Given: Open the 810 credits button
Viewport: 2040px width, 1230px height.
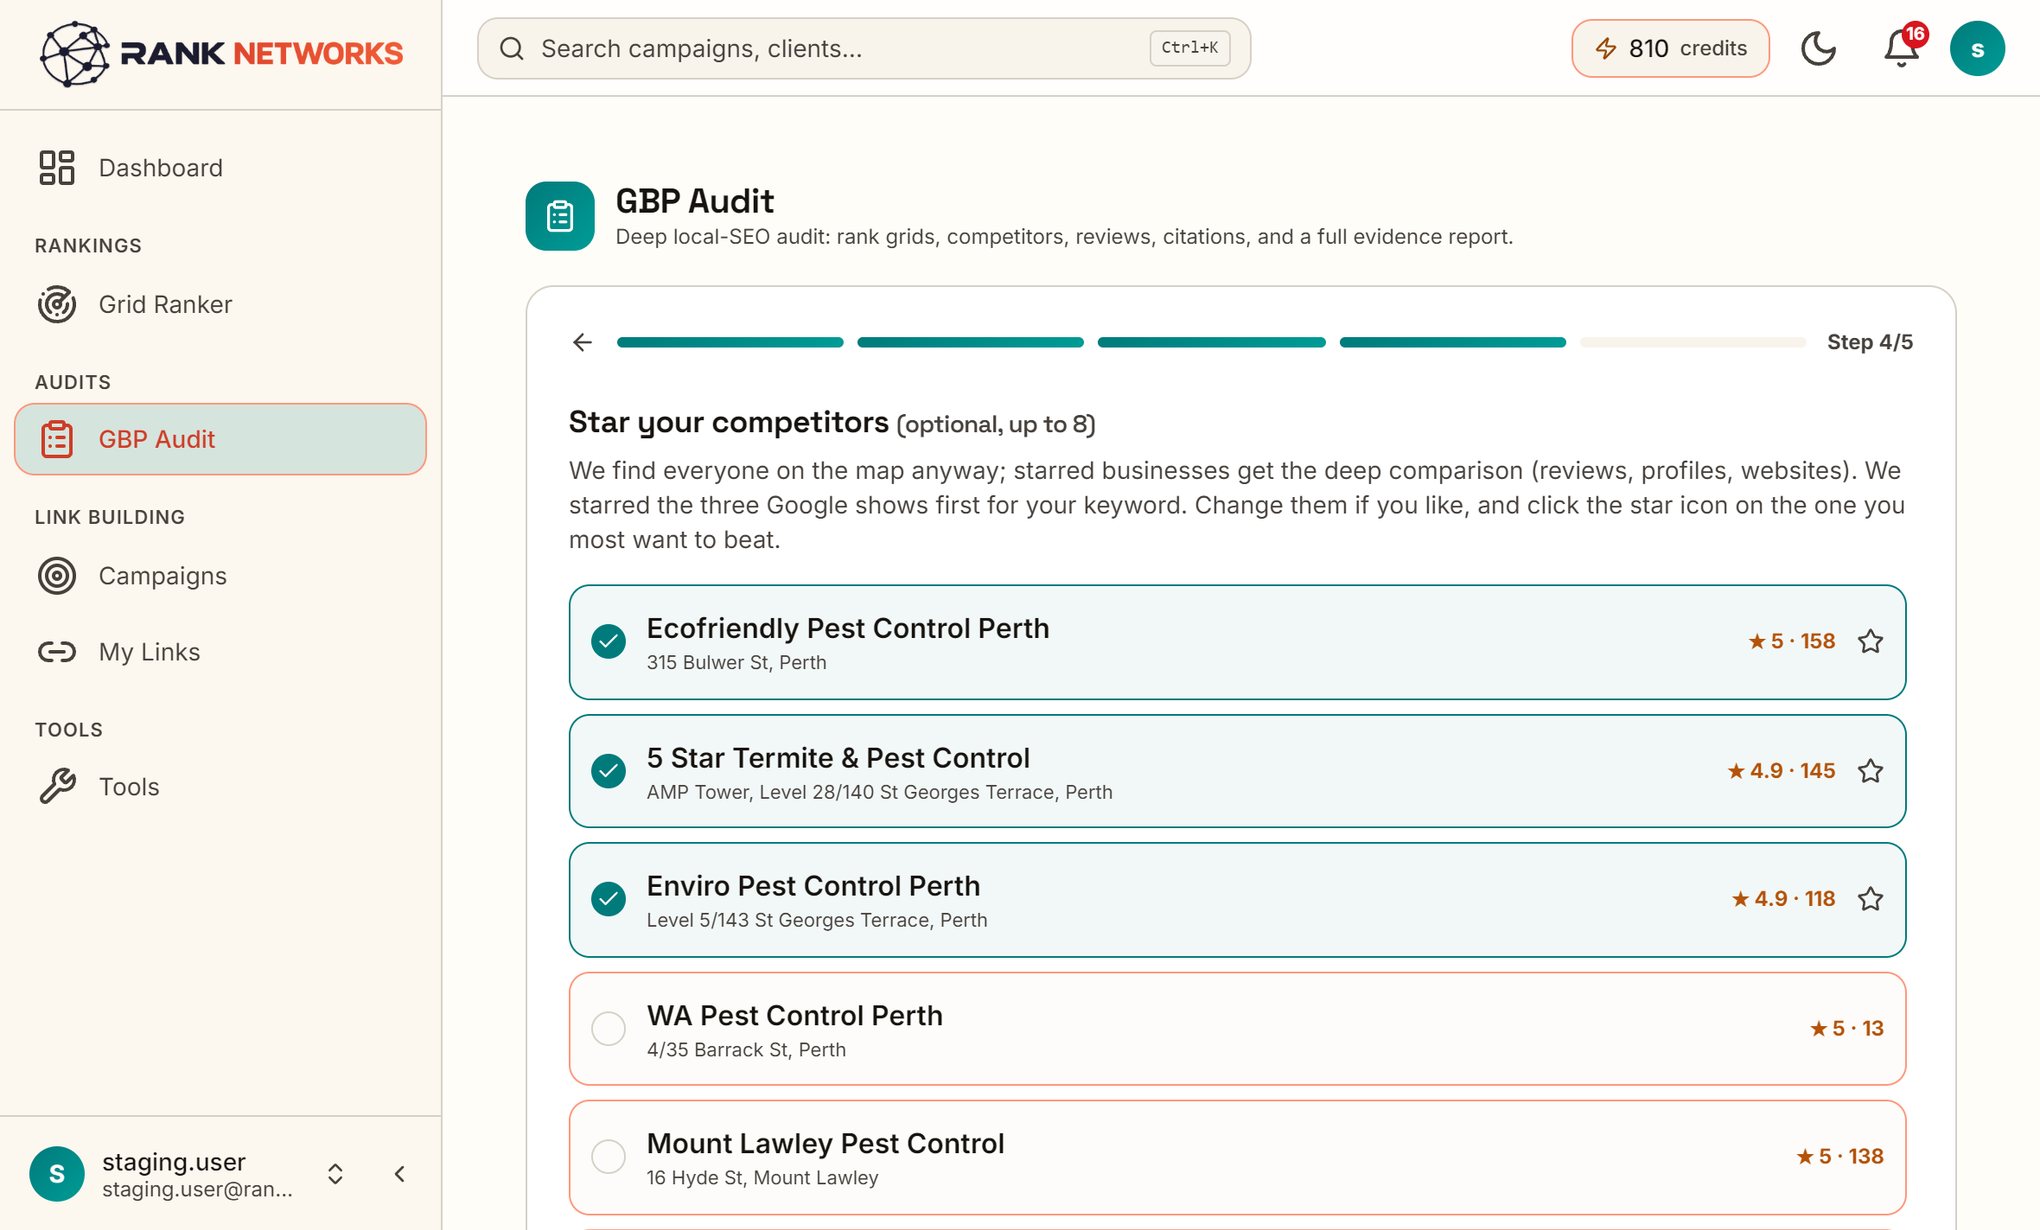Looking at the screenshot, I should tap(1670, 48).
